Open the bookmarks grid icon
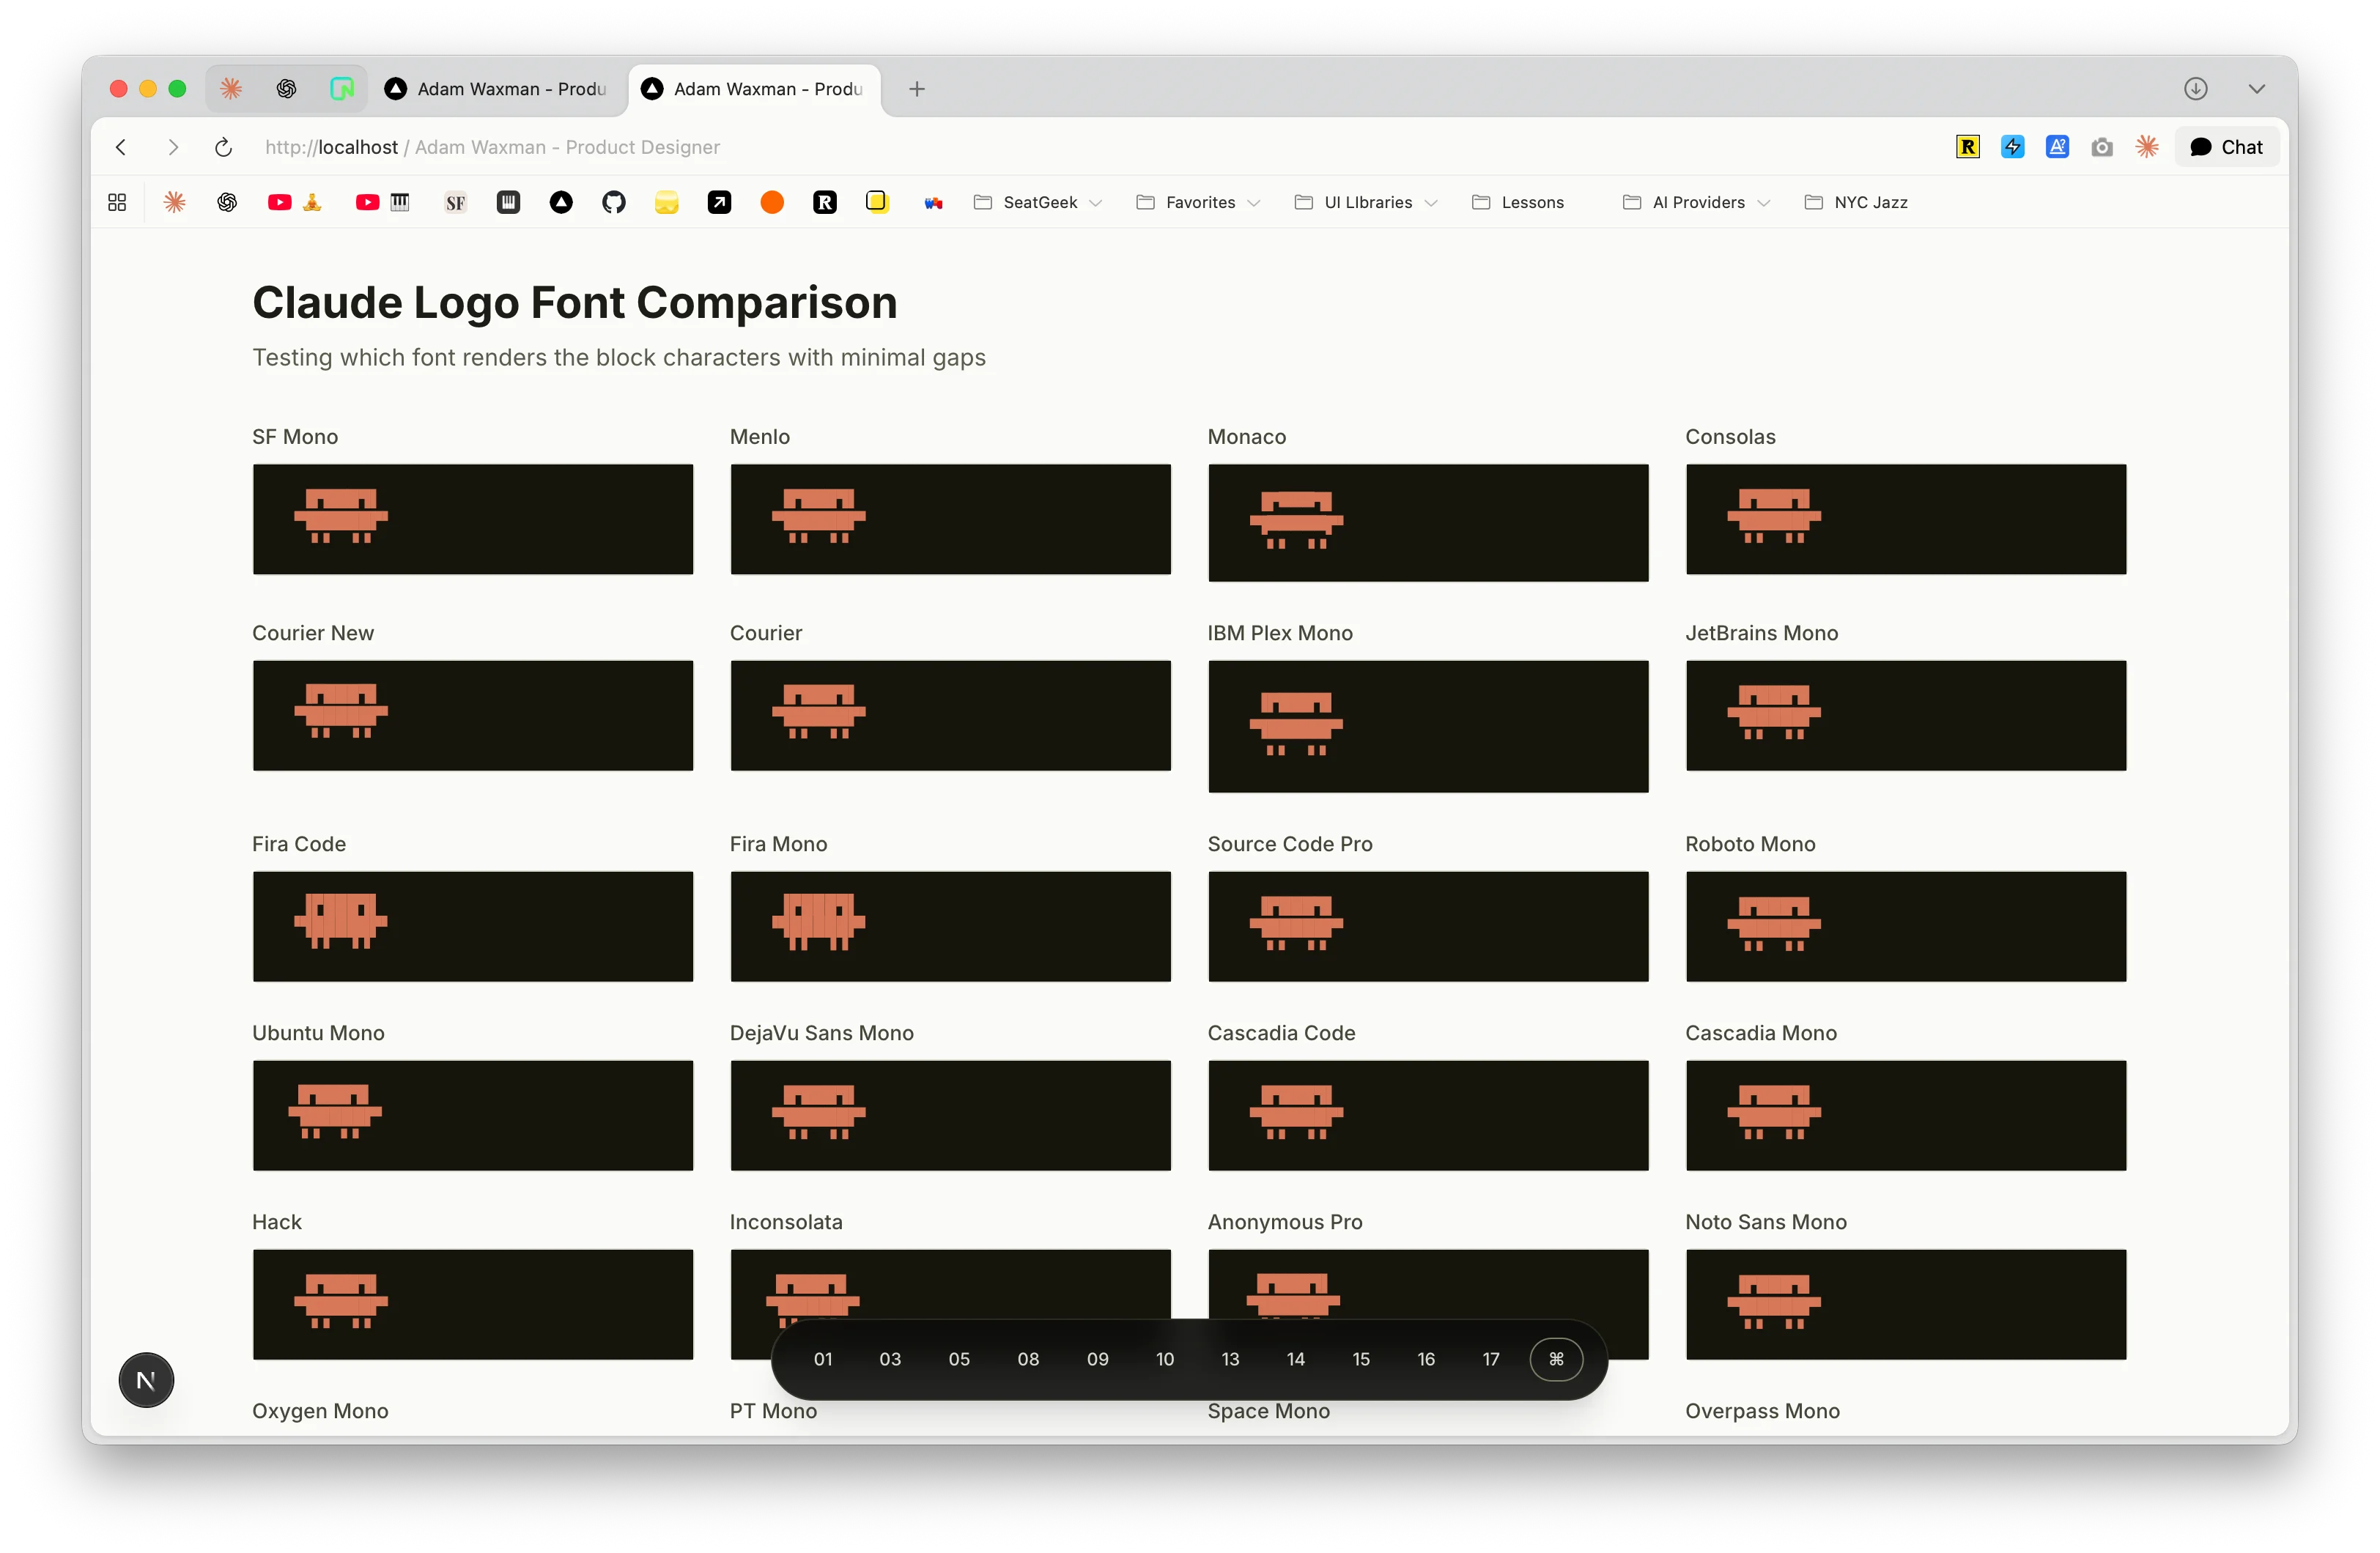This screenshot has width=2380, height=1553. tap(117, 202)
